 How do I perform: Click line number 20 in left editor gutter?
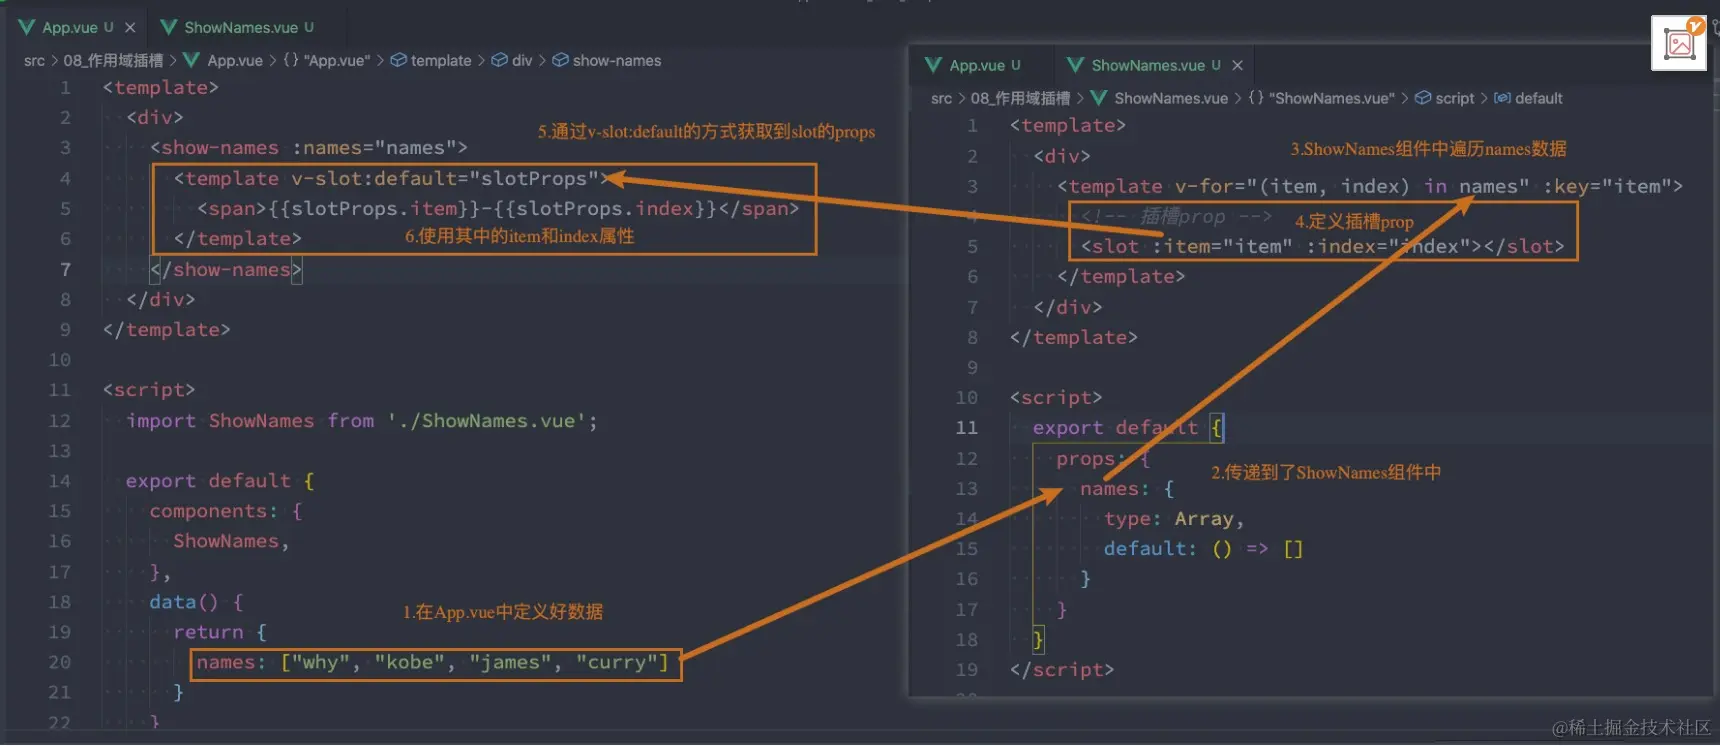[x=60, y=662]
